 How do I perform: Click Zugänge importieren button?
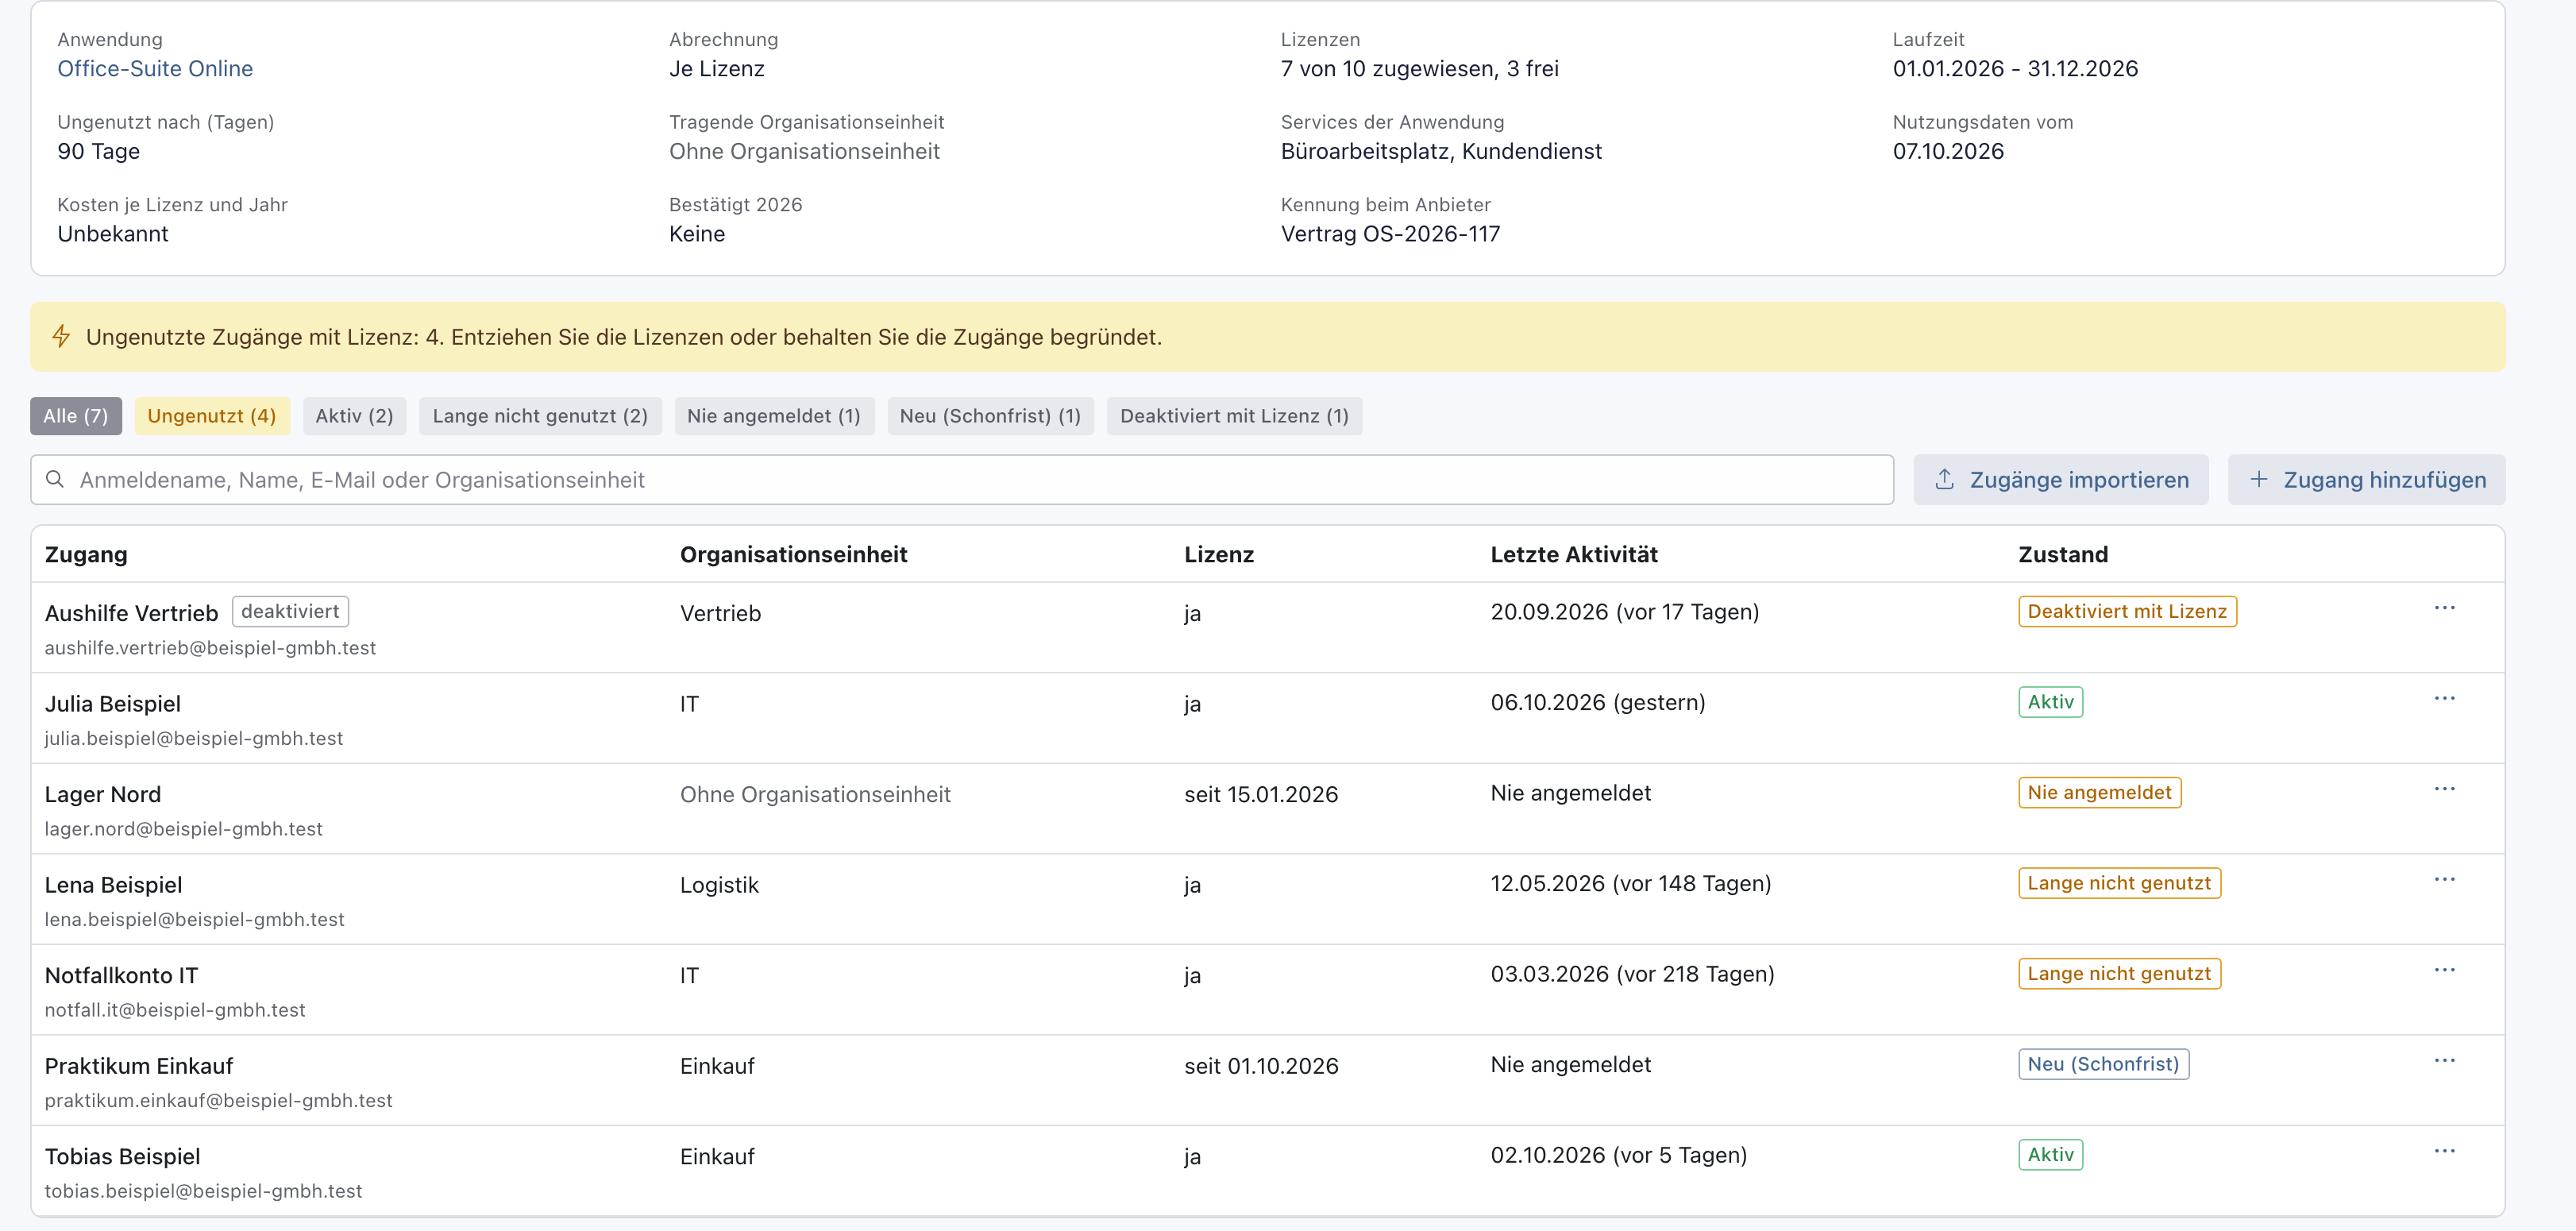[x=2061, y=480]
